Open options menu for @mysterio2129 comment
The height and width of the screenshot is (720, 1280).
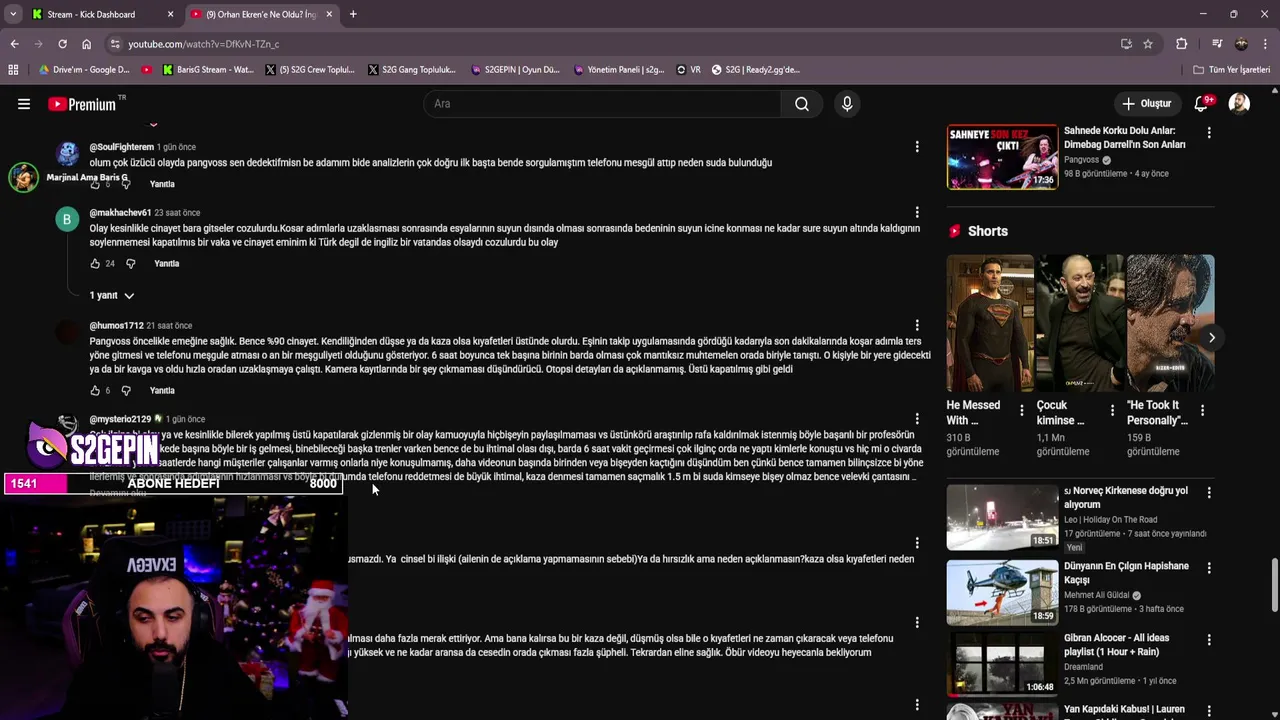pyautogui.click(x=917, y=420)
